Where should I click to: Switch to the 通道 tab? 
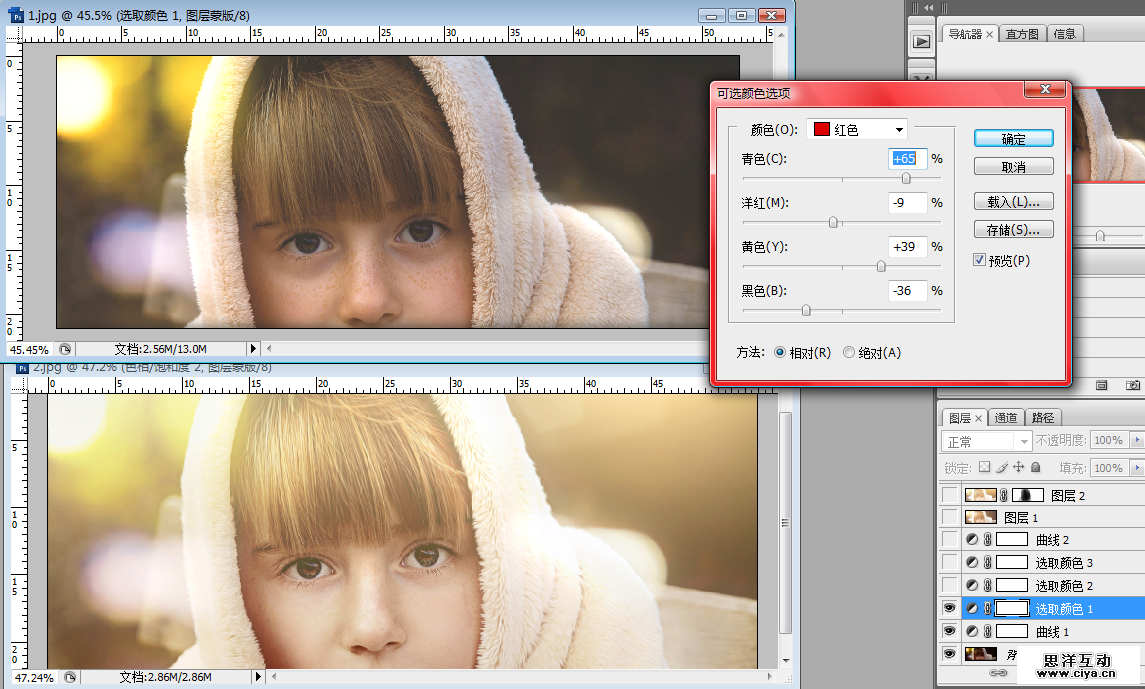(1006, 418)
